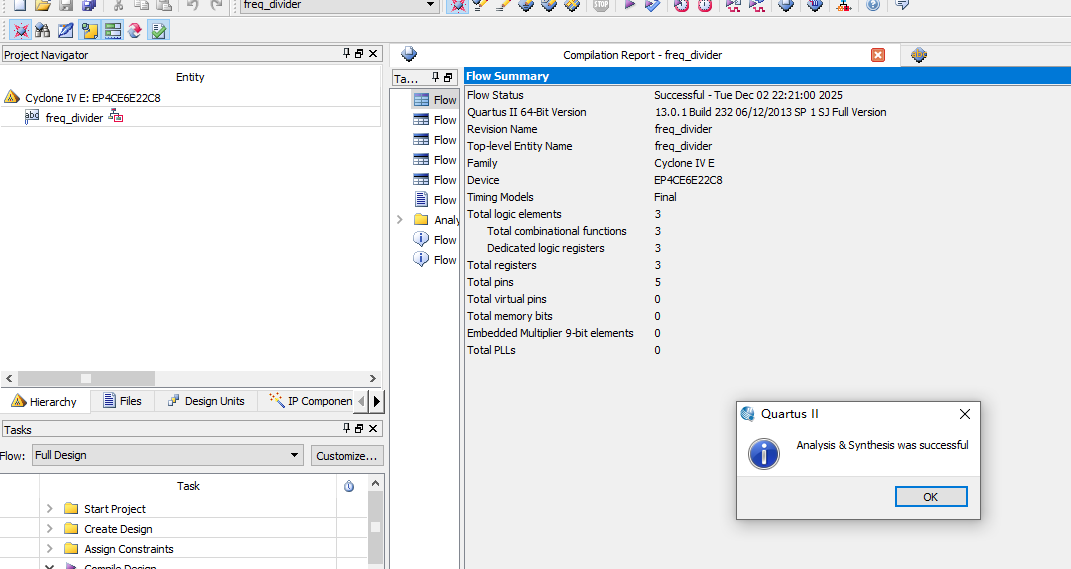Click the Compilation Report chip icon
1071x569 pixels.
pyautogui.click(x=409, y=55)
